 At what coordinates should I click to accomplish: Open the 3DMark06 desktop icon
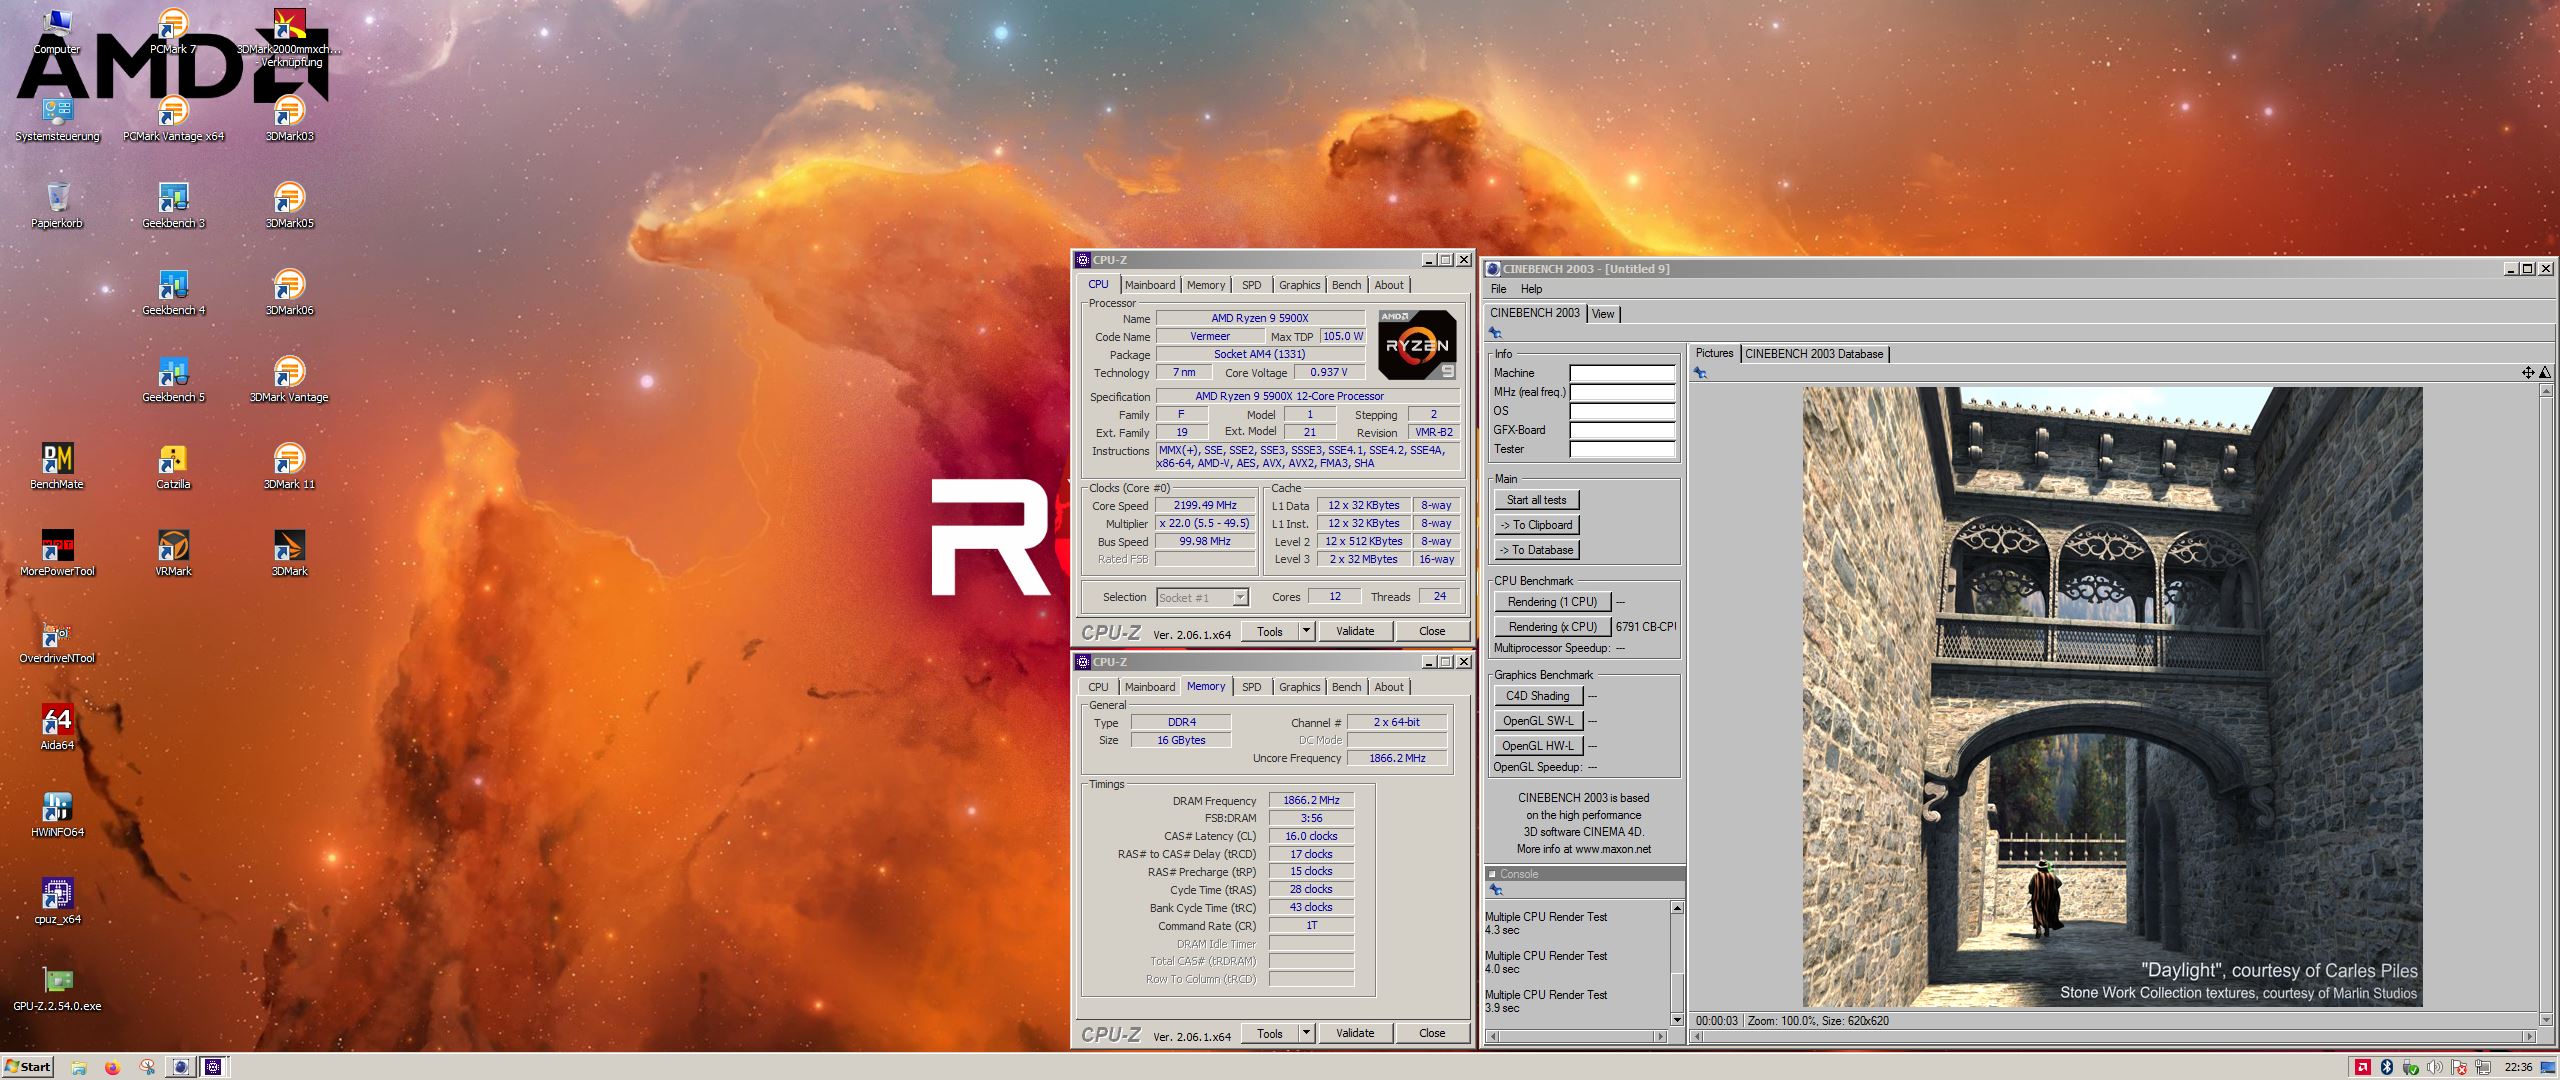coord(289,292)
